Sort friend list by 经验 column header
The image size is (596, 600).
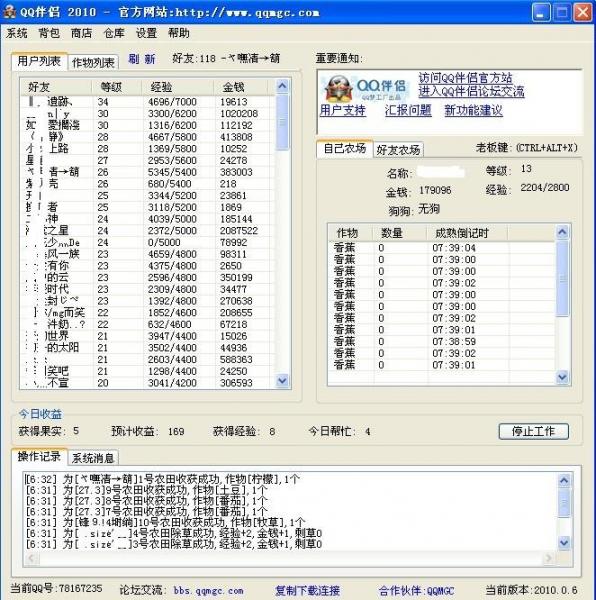click(177, 87)
